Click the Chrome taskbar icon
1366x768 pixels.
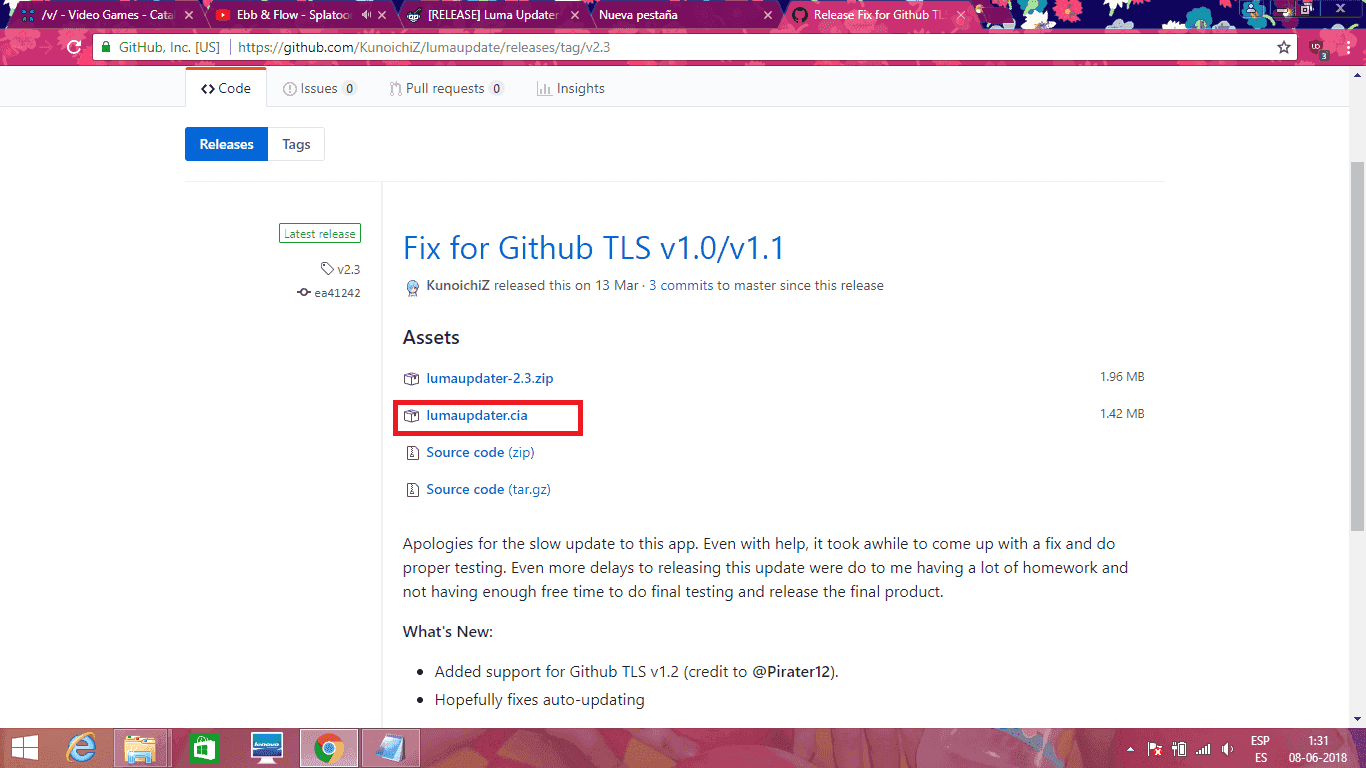click(x=328, y=747)
